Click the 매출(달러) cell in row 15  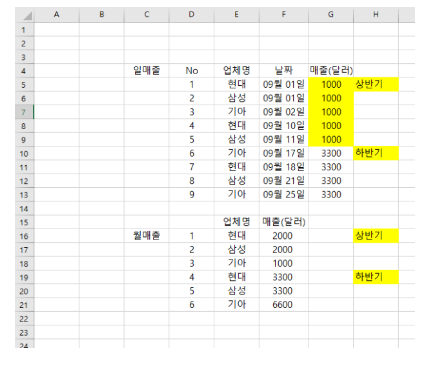pos(284,222)
